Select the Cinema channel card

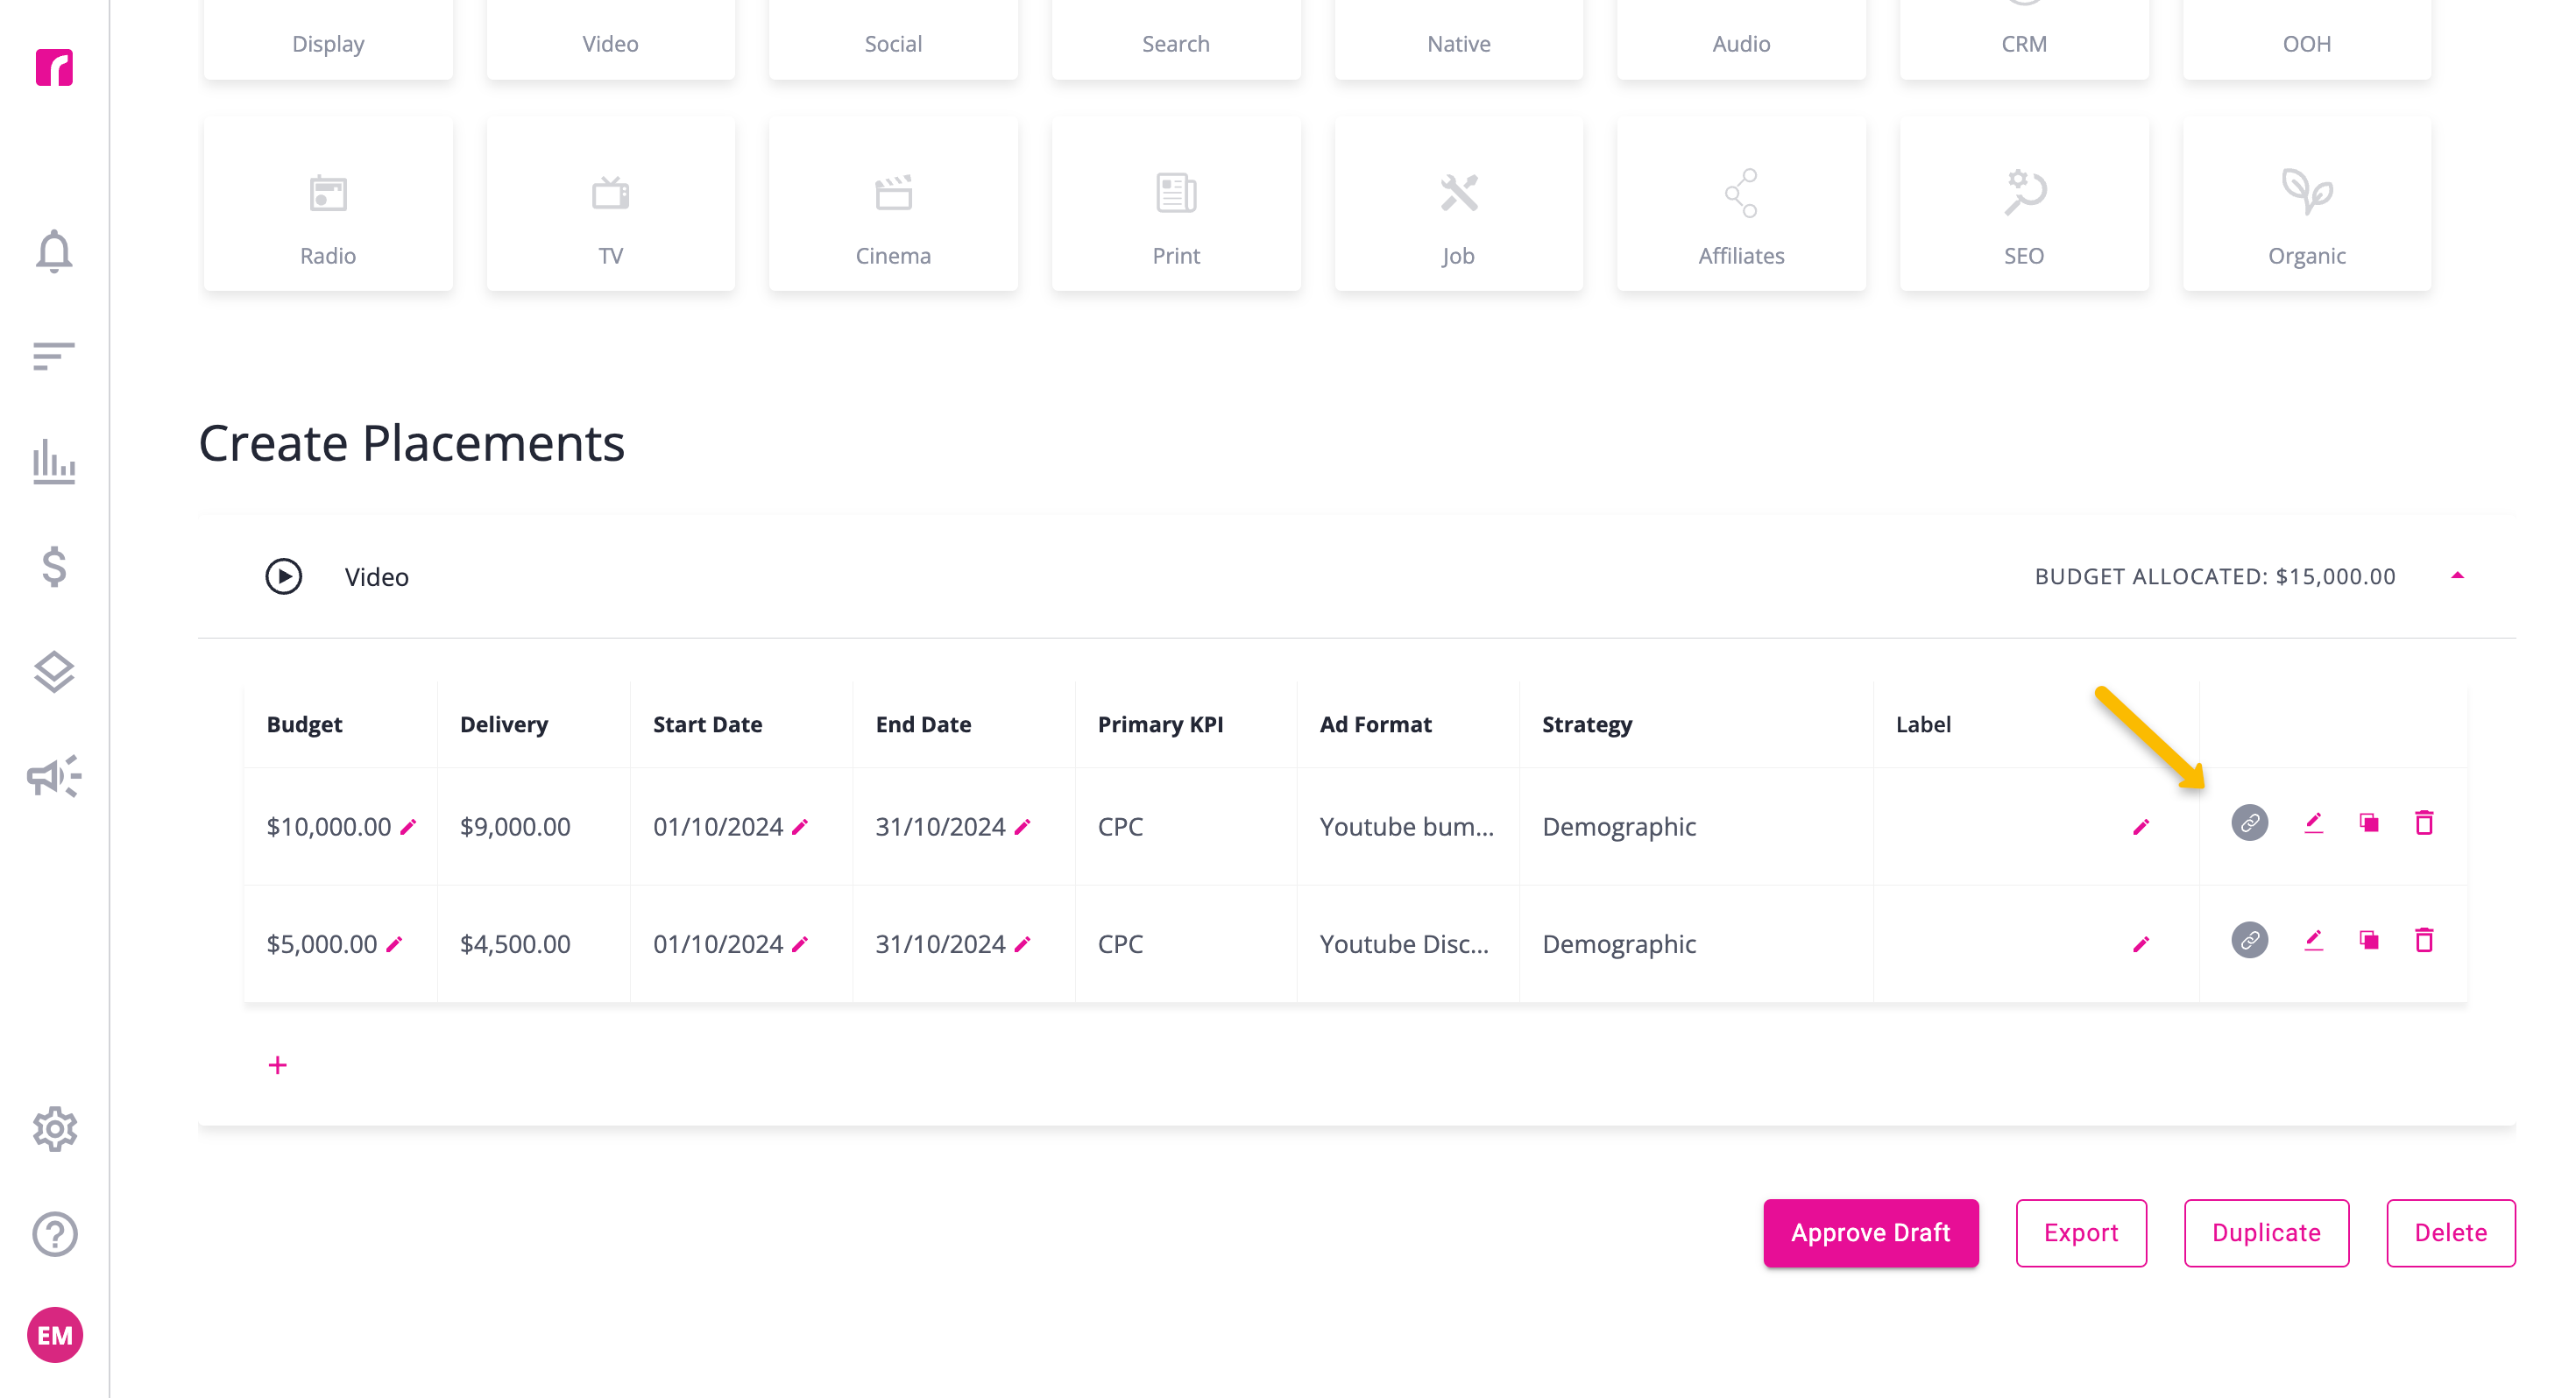[893, 204]
